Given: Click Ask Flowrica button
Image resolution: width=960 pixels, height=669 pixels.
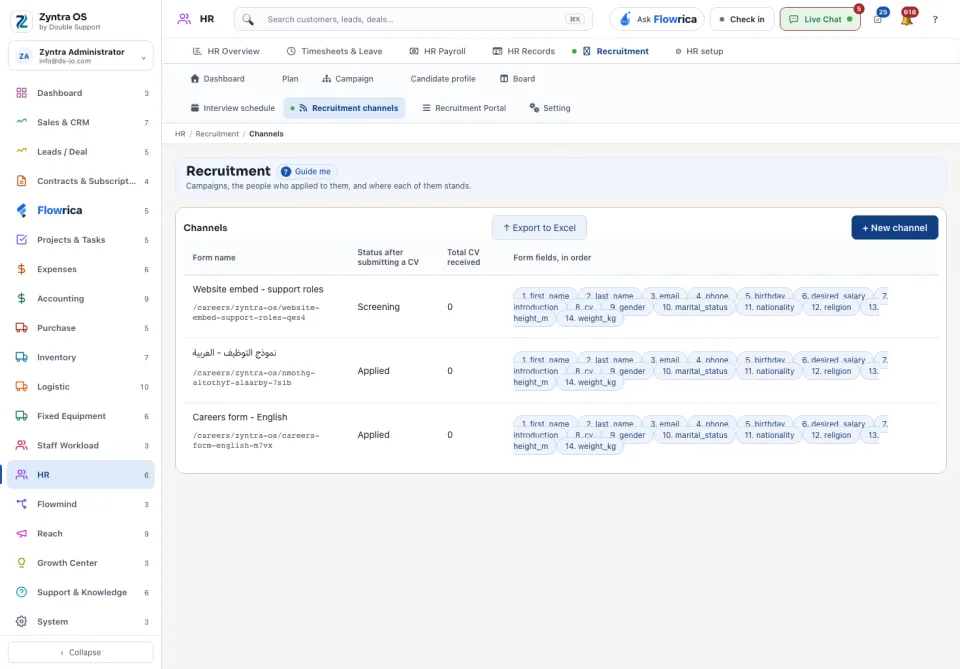Looking at the screenshot, I should [x=657, y=20].
